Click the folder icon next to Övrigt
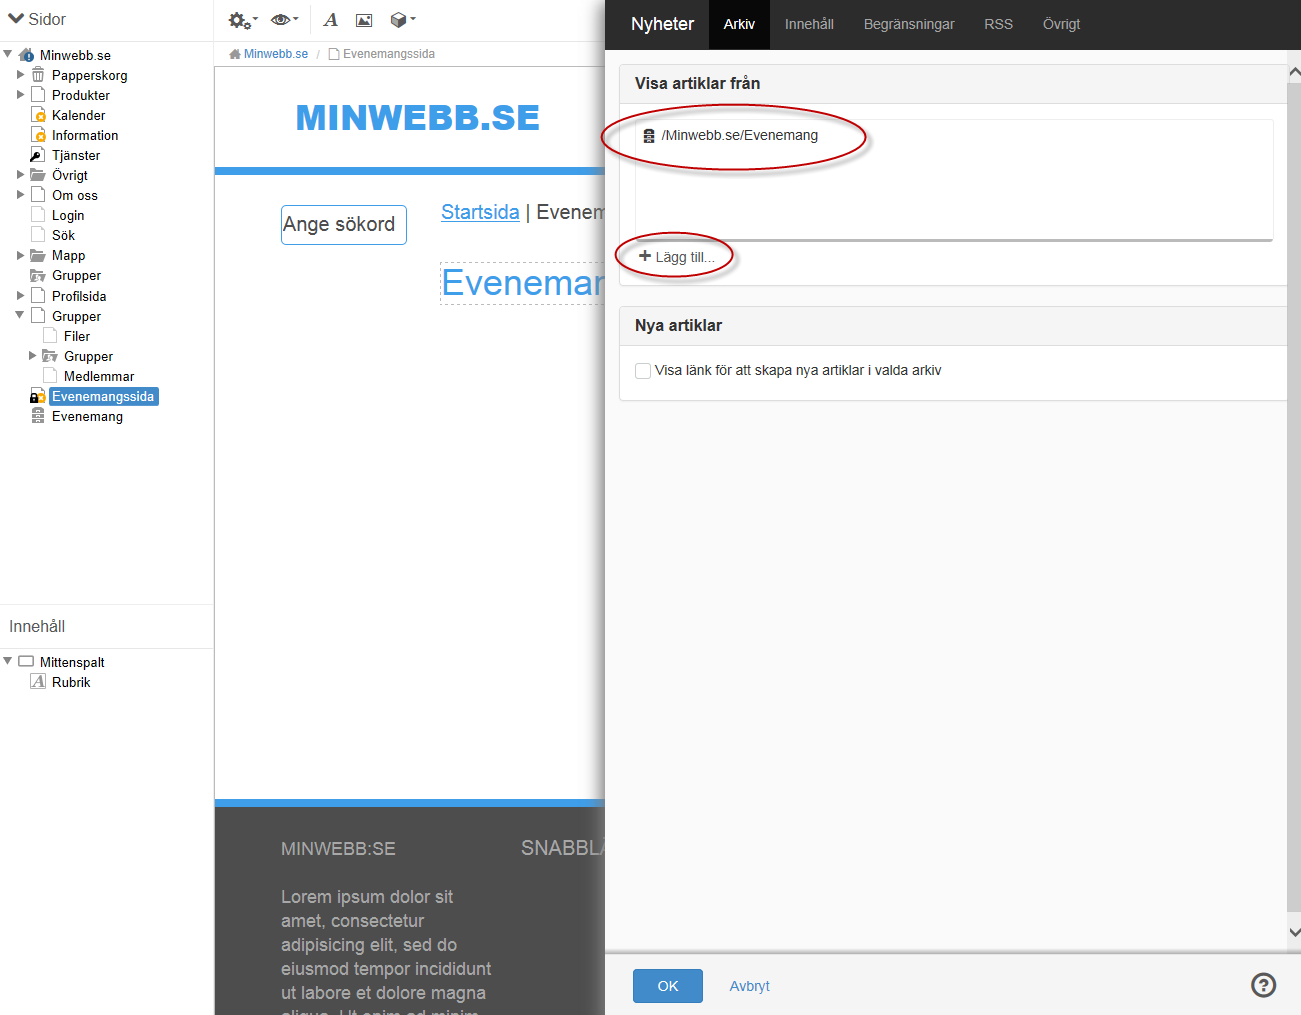 coord(38,175)
